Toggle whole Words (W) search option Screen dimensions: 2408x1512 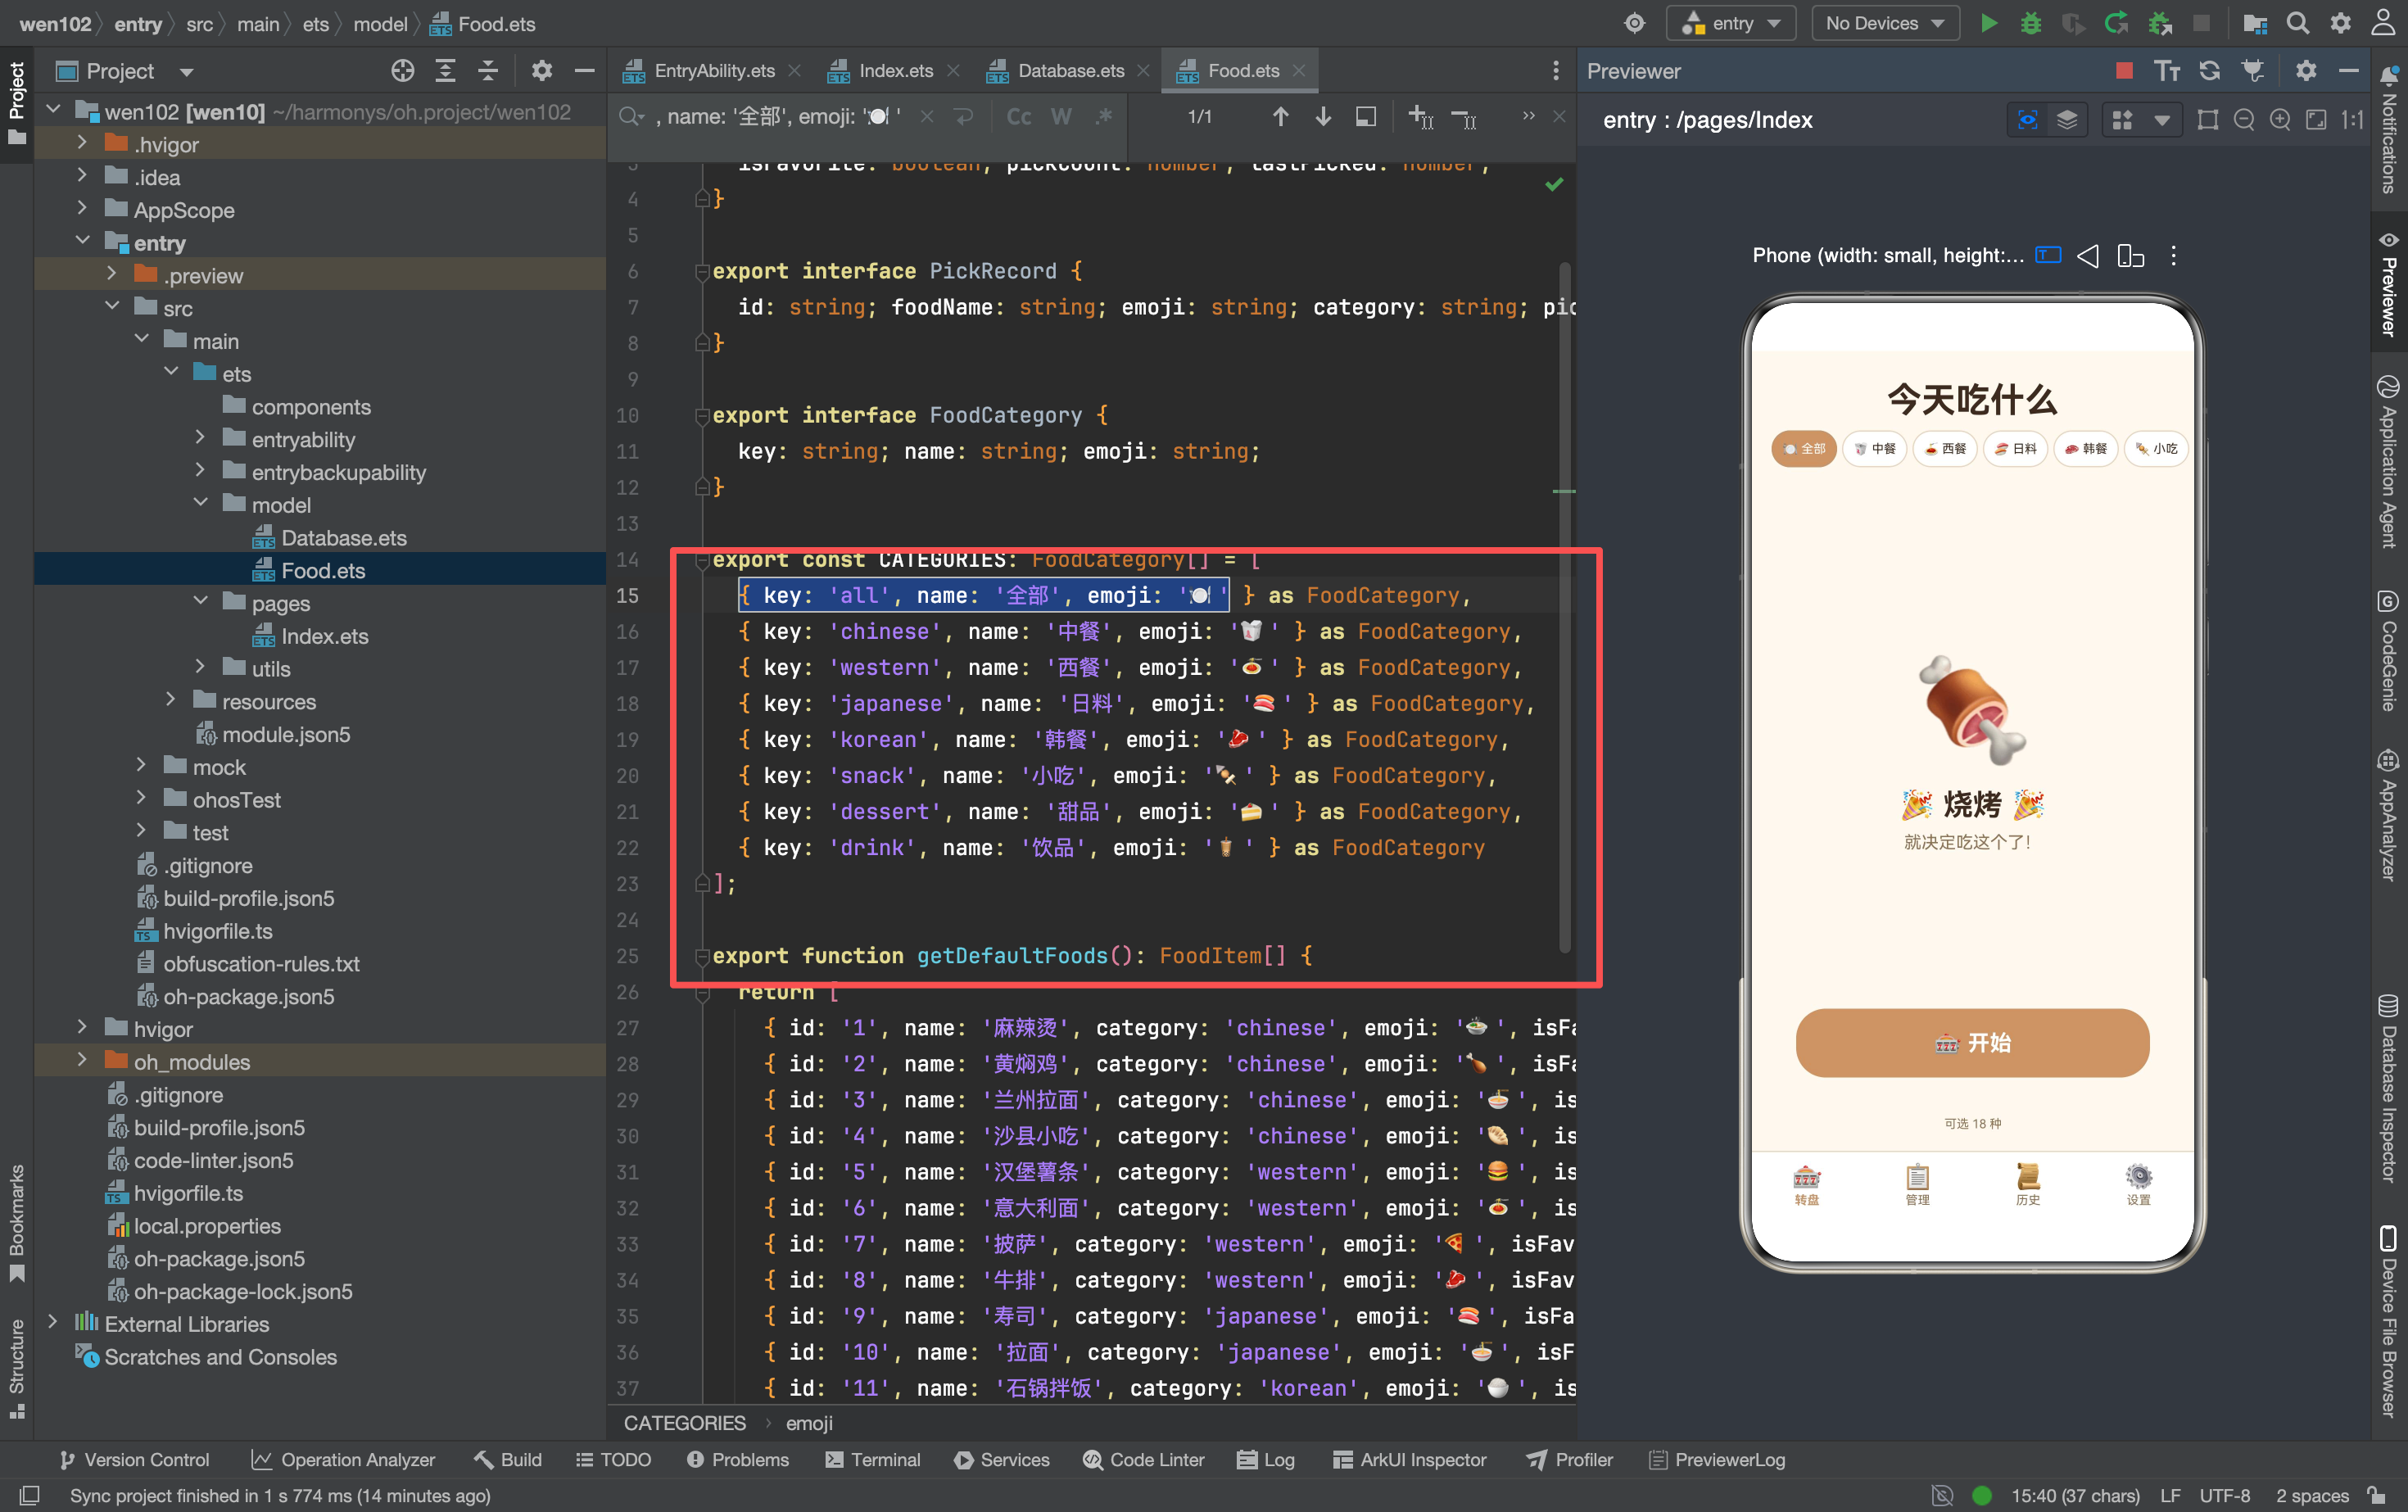point(1061,117)
